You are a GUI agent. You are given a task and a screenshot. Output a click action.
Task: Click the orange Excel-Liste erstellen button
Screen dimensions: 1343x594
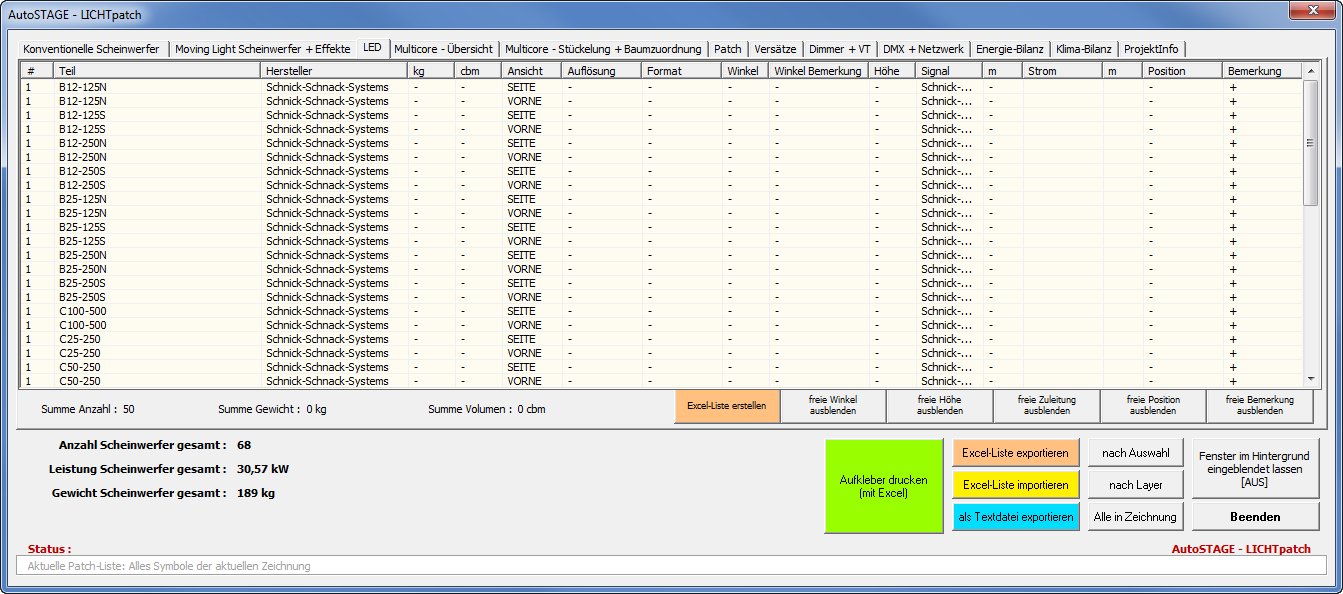point(727,406)
